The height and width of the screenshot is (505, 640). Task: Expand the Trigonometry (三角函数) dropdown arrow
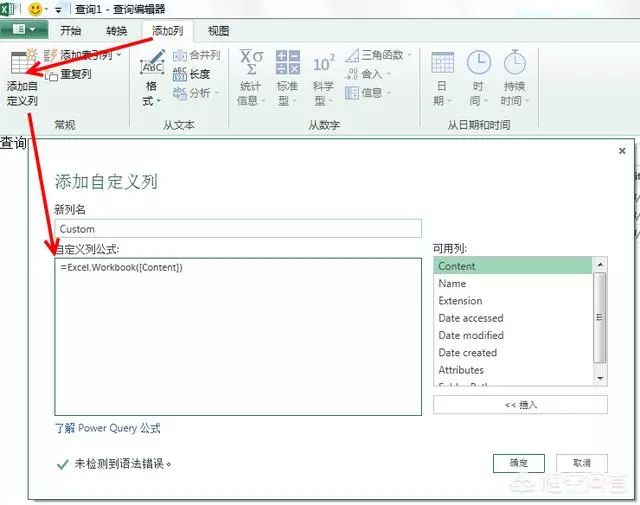(x=410, y=55)
